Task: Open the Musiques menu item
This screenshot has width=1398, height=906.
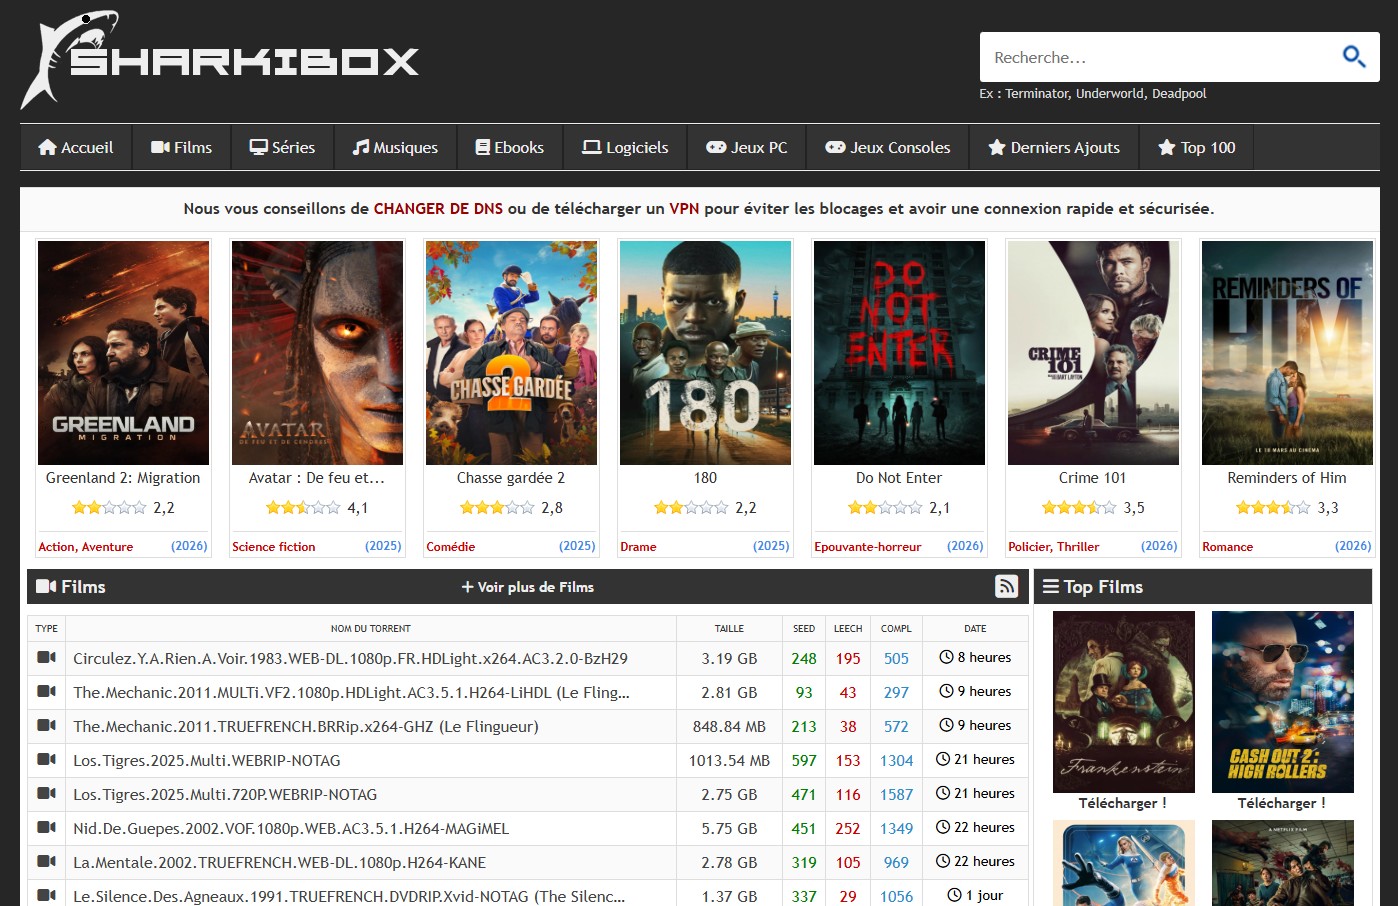Action: pos(396,147)
